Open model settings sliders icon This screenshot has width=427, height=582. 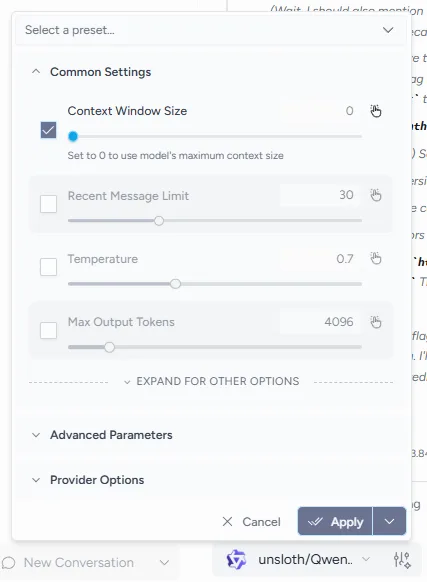coord(402,560)
